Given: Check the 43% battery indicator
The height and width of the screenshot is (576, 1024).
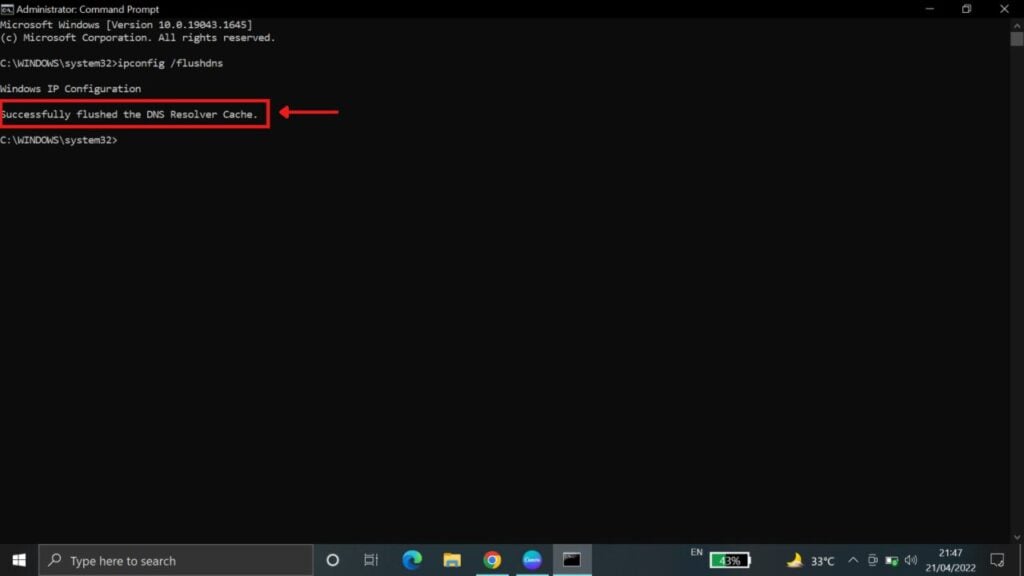Looking at the screenshot, I should 730,560.
